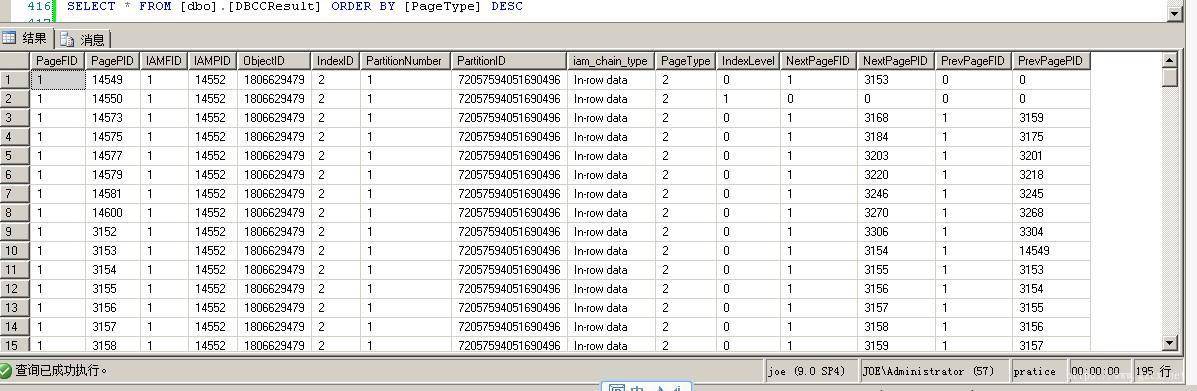The height and width of the screenshot is (391, 1197).
Task: Select entire row 1 via its row header
Action: point(15,79)
